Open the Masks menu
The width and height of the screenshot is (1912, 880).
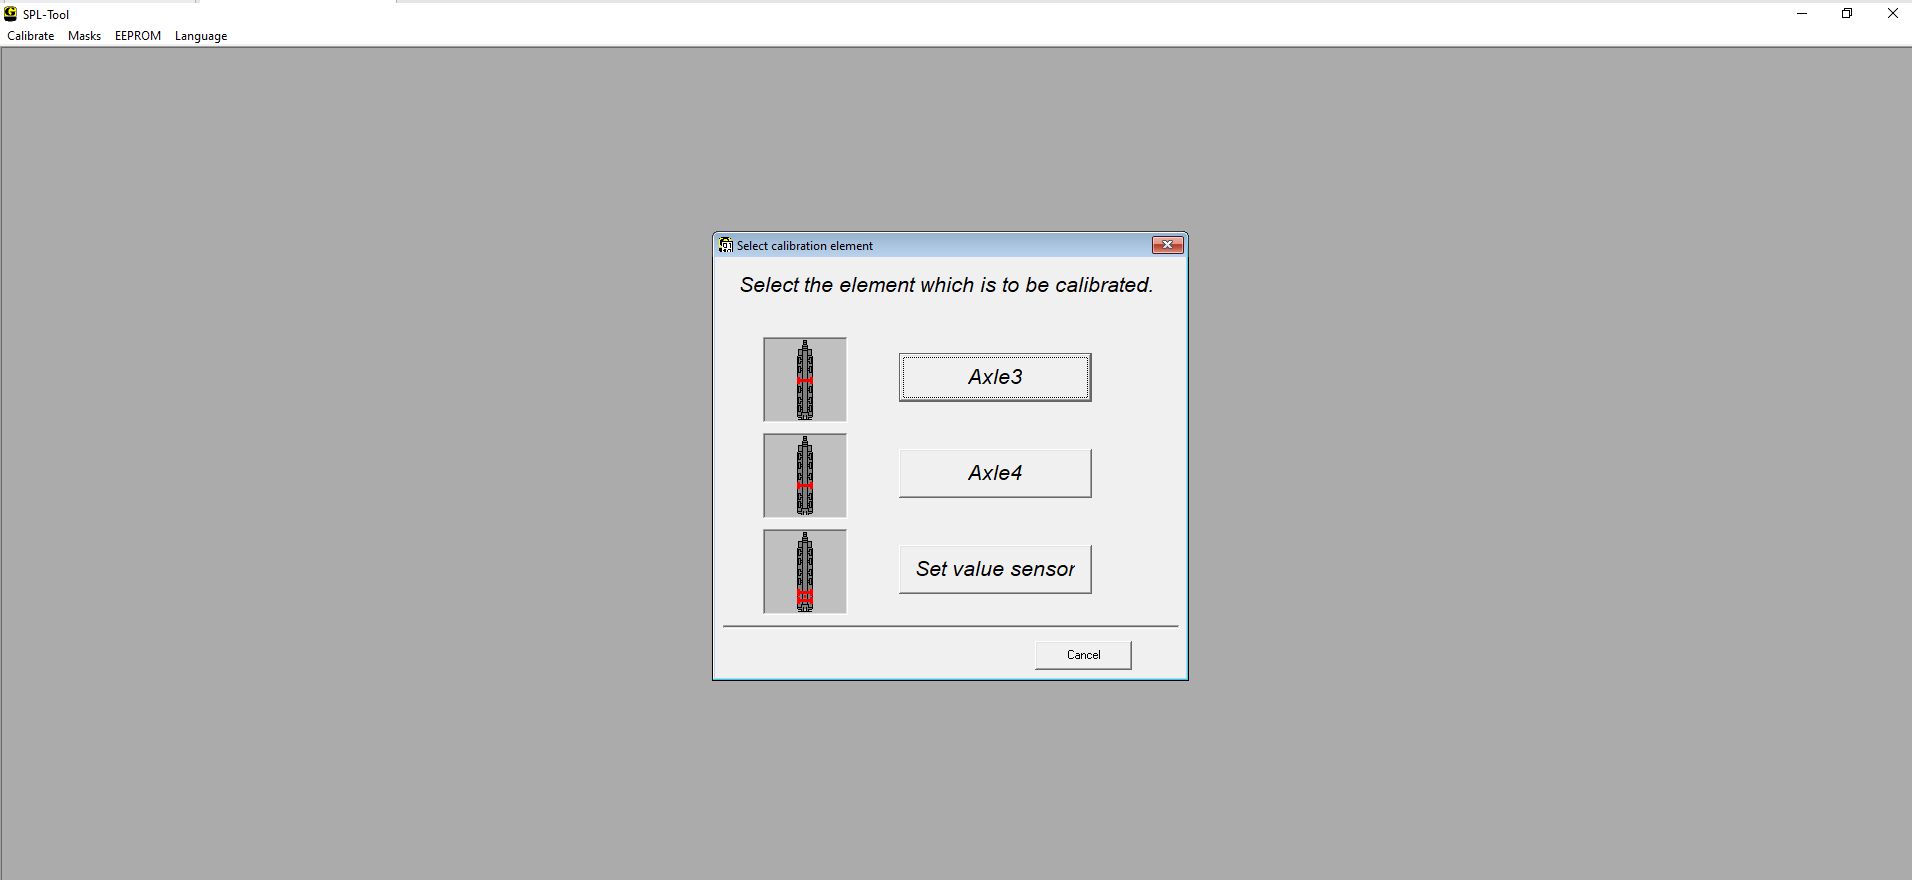pyautogui.click(x=85, y=36)
